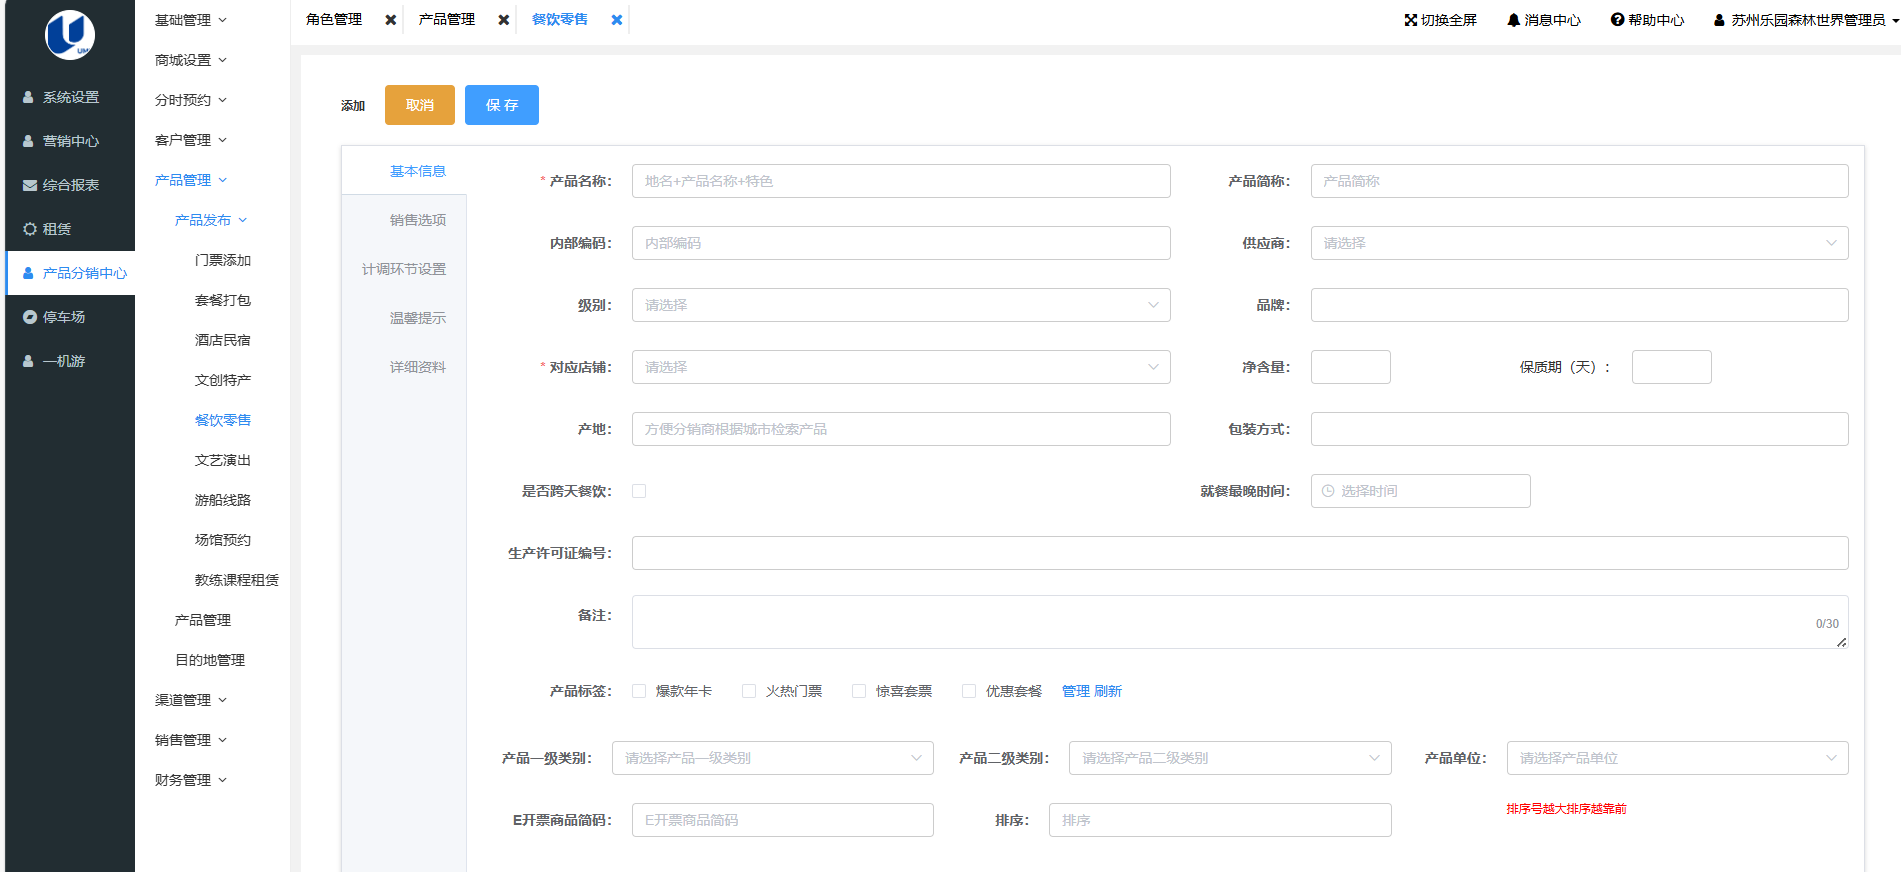The width and height of the screenshot is (1901, 872).
Task: Switch to the 销售选项 tab
Action: 417,220
